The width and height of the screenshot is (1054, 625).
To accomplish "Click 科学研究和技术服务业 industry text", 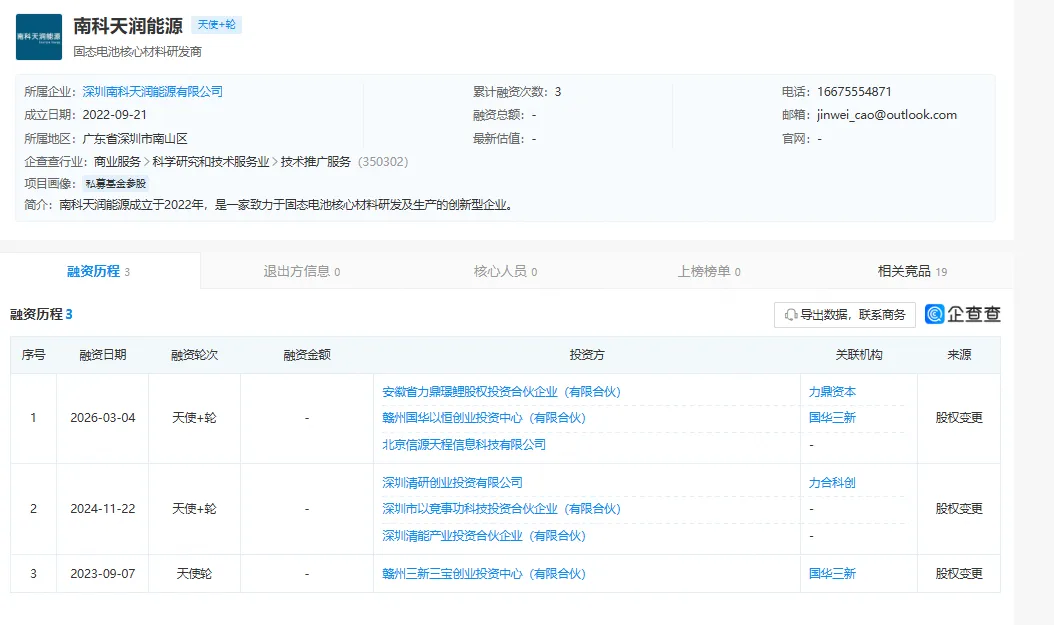I will [x=210, y=161].
